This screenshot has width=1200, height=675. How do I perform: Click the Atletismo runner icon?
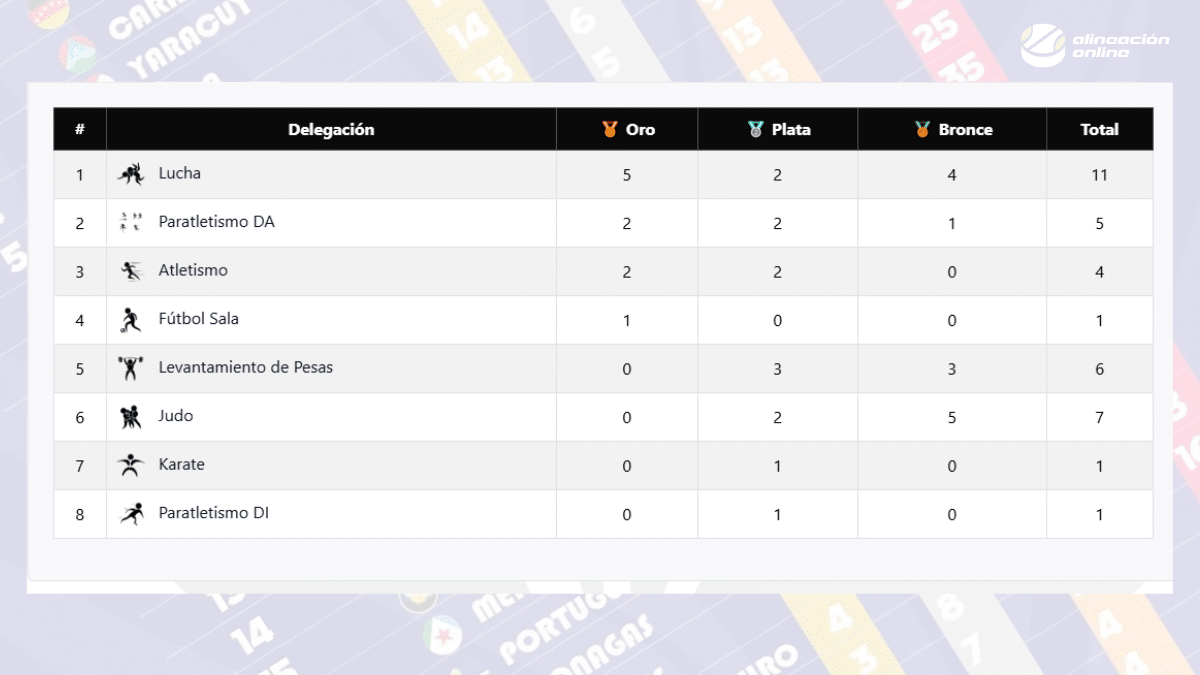click(x=131, y=271)
